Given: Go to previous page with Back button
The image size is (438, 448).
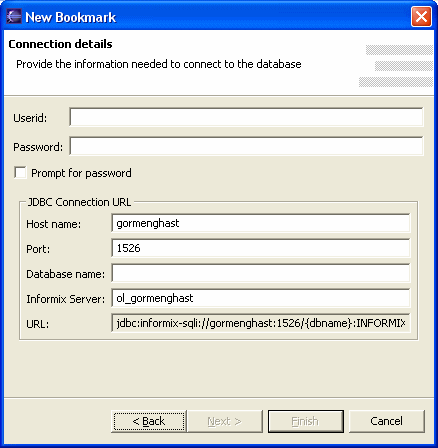Looking at the screenshot, I should point(149,421).
